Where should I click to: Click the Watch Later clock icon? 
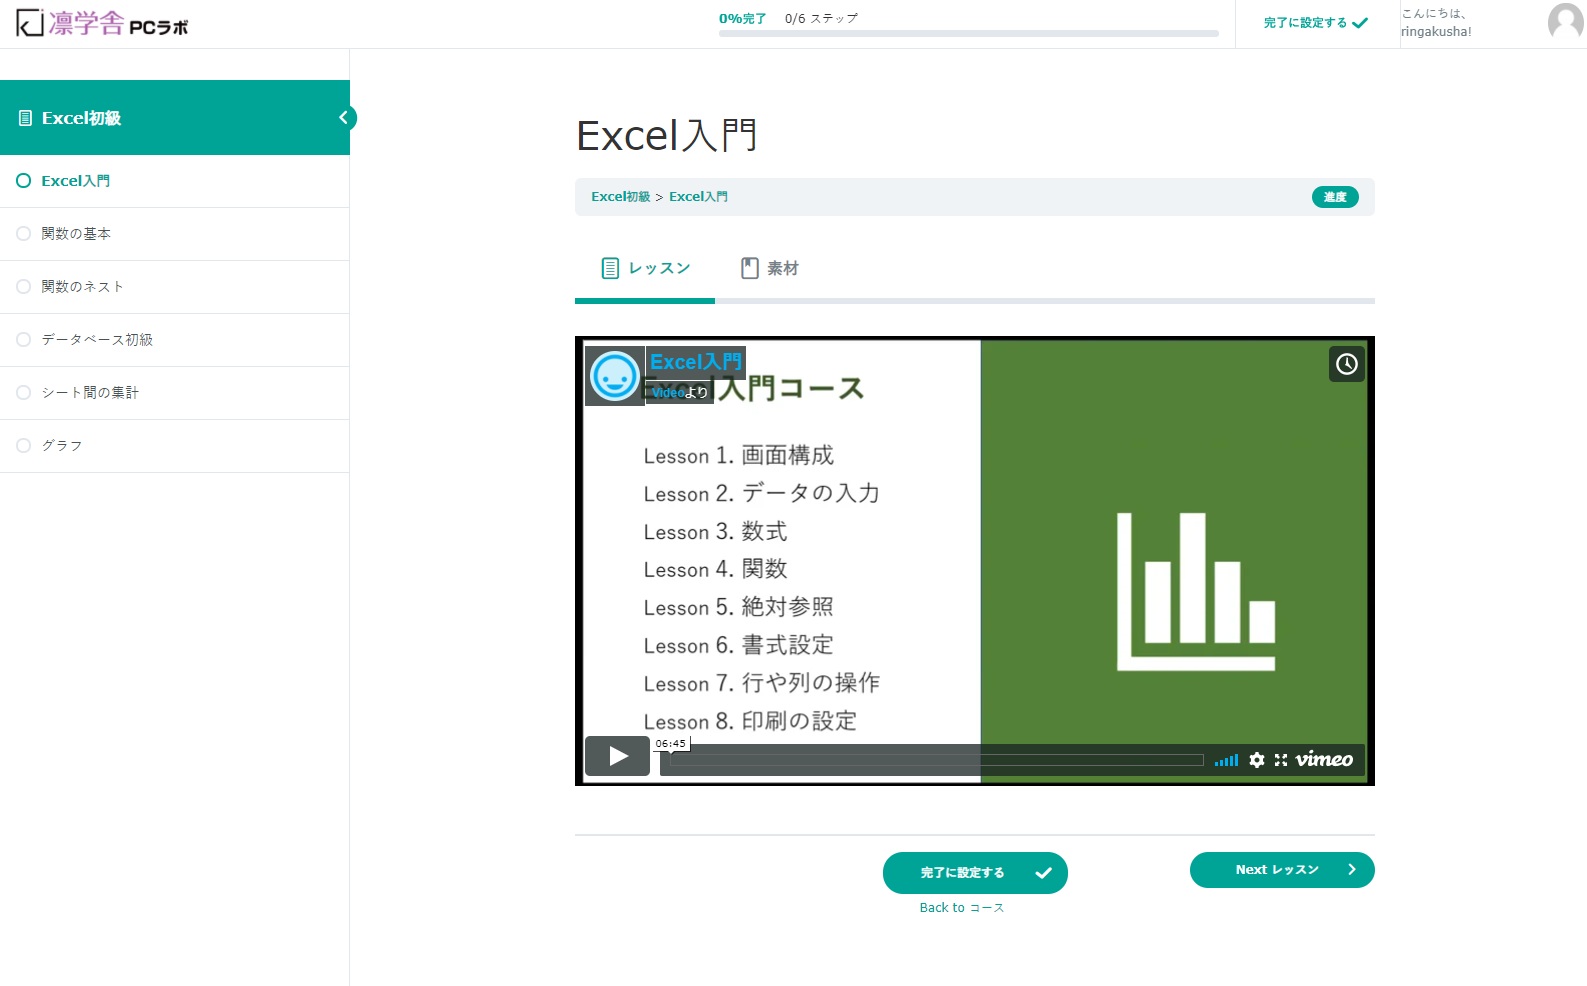tap(1346, 364)
